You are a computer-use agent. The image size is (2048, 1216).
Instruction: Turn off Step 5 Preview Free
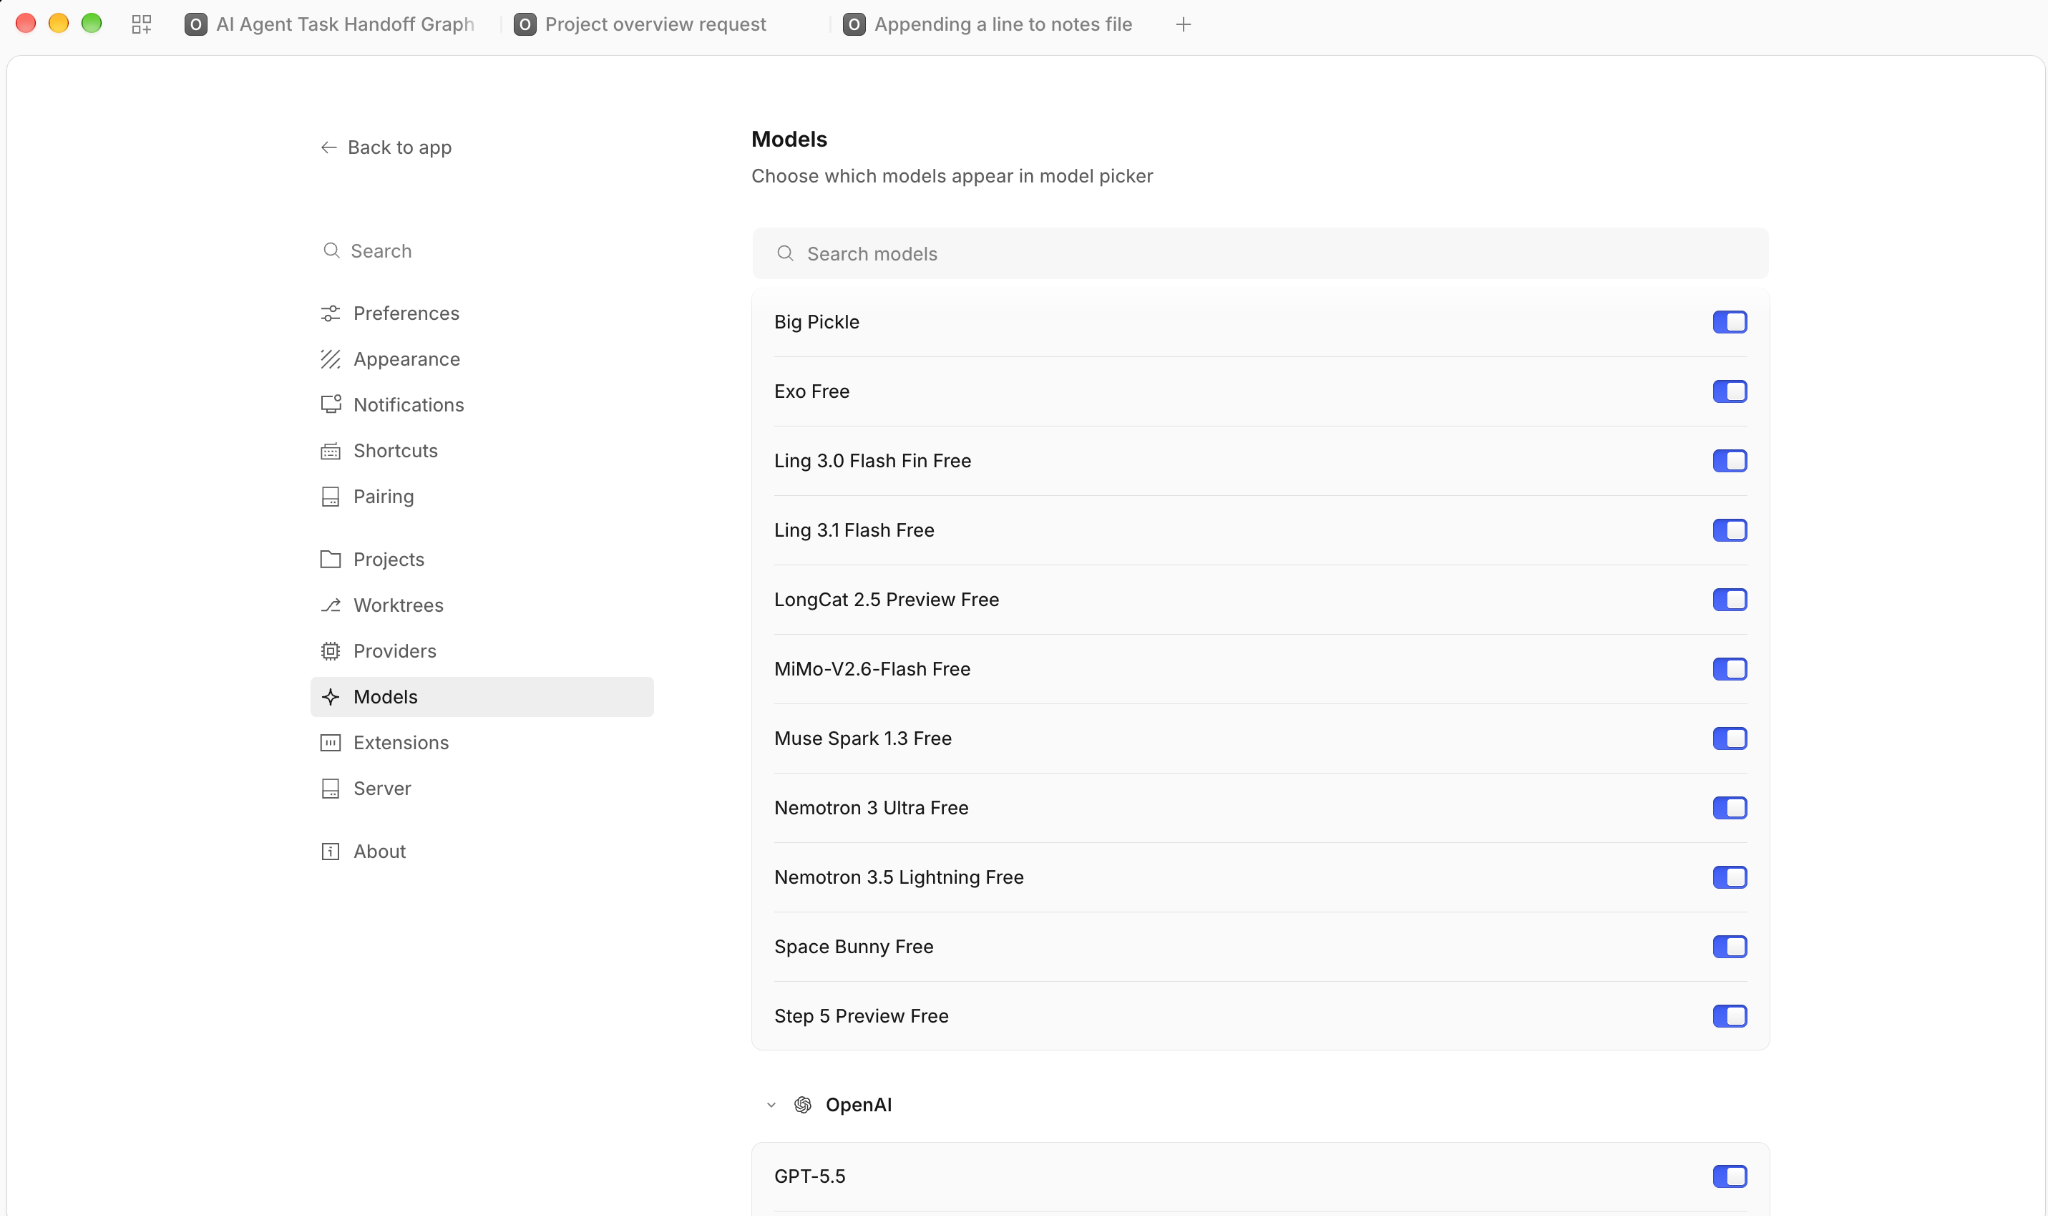click(1729, 1016)
